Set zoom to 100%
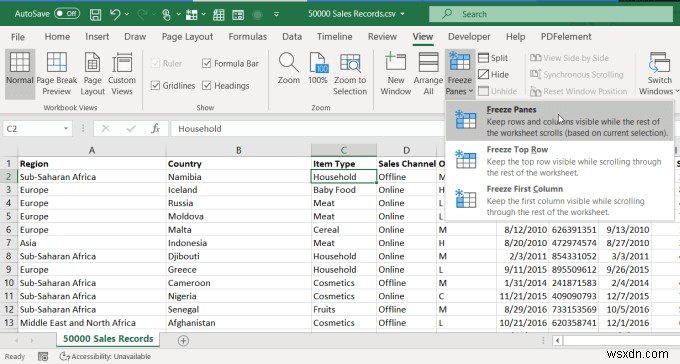Viewport: 680px width, 364px height. click(317, 69)
